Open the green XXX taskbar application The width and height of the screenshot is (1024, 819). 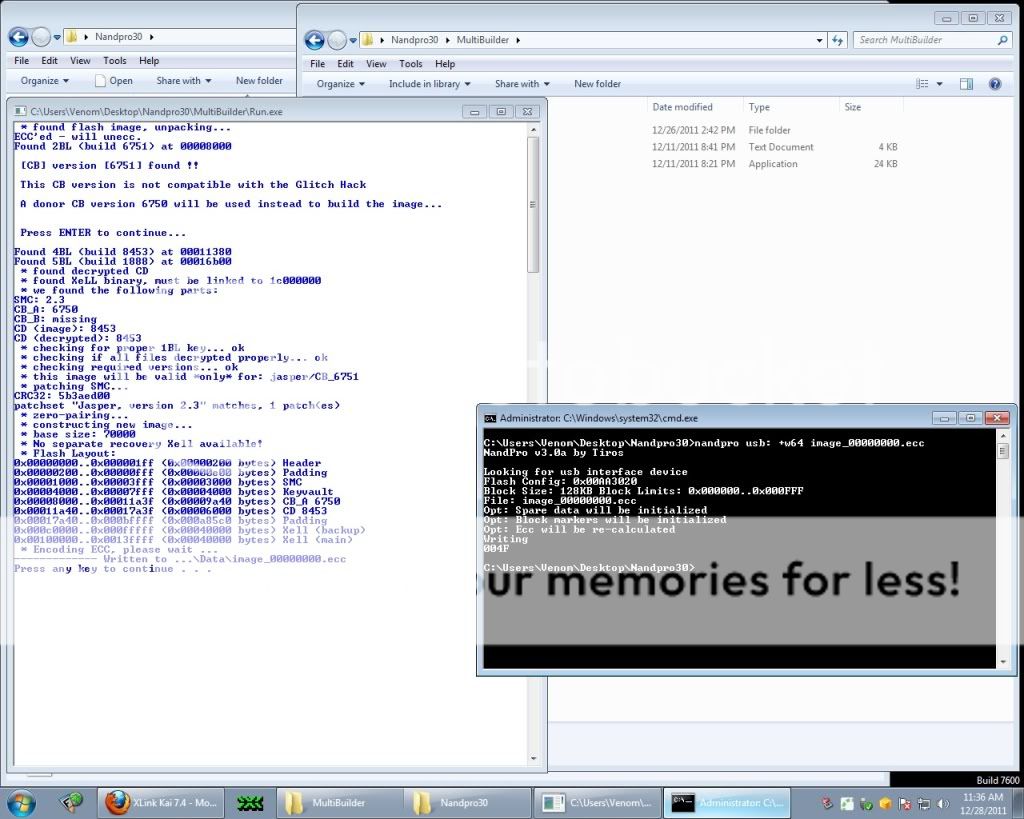(249, 802)
